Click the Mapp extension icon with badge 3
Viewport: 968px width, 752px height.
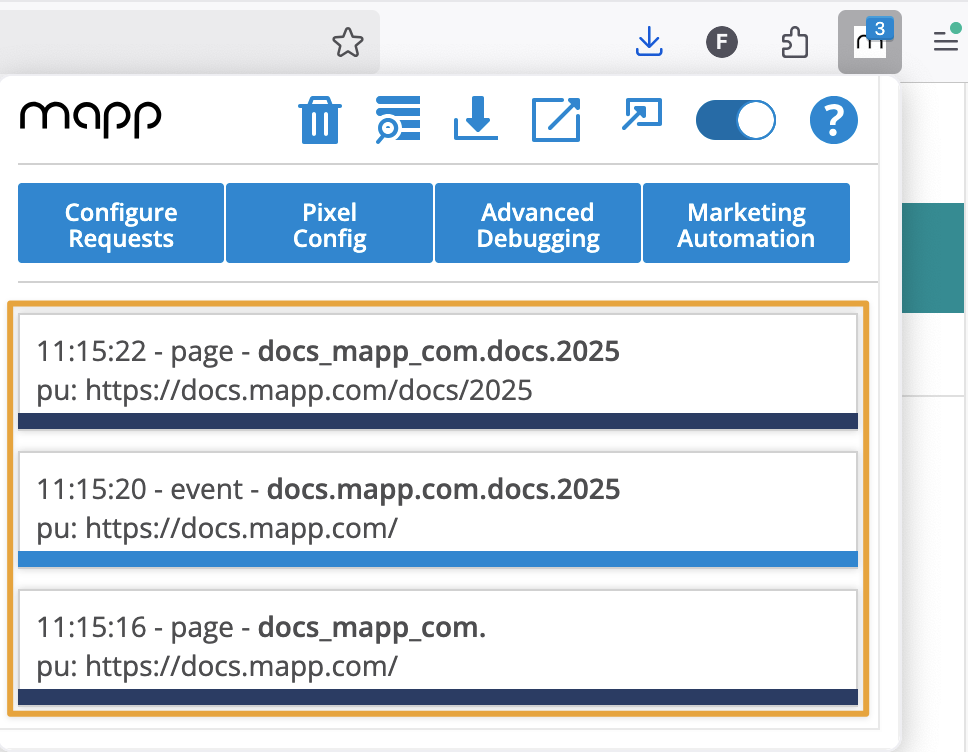click(x=870, y=42)
